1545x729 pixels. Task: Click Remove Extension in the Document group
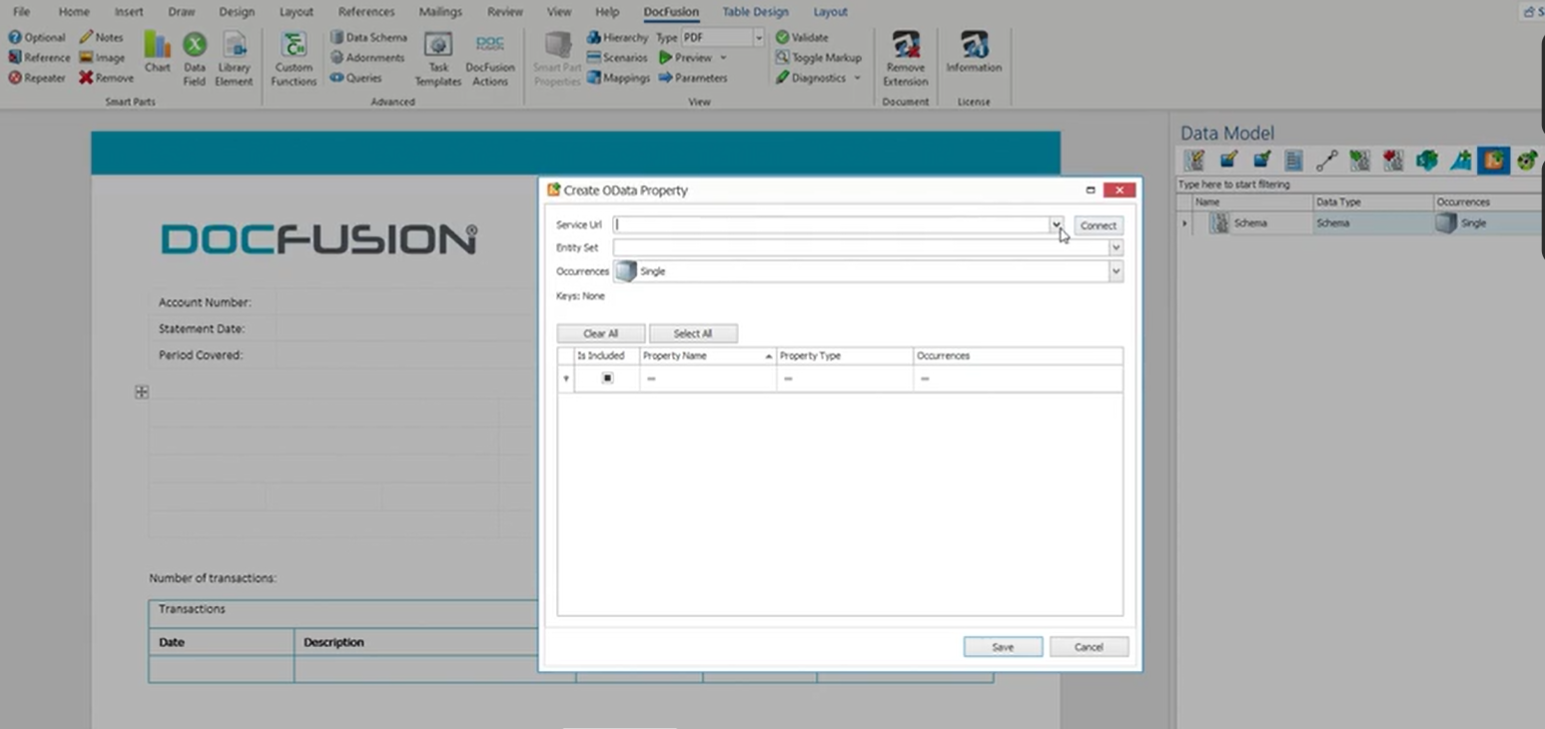click(905, 57)
